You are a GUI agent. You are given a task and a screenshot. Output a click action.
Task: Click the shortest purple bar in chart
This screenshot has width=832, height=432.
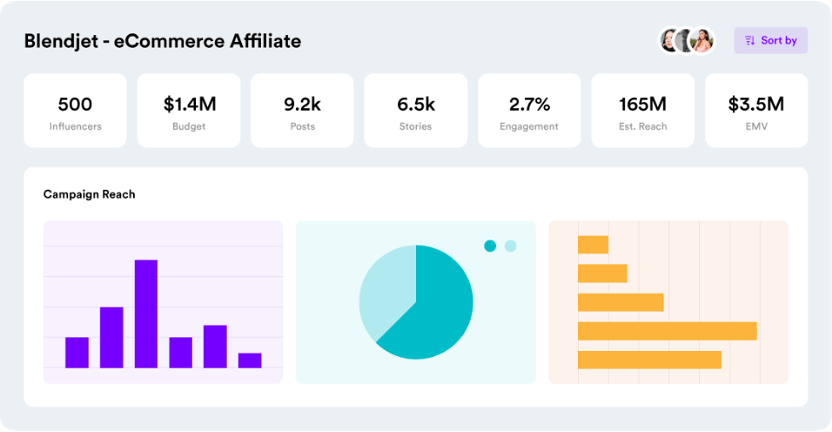(x=250, y=360)
